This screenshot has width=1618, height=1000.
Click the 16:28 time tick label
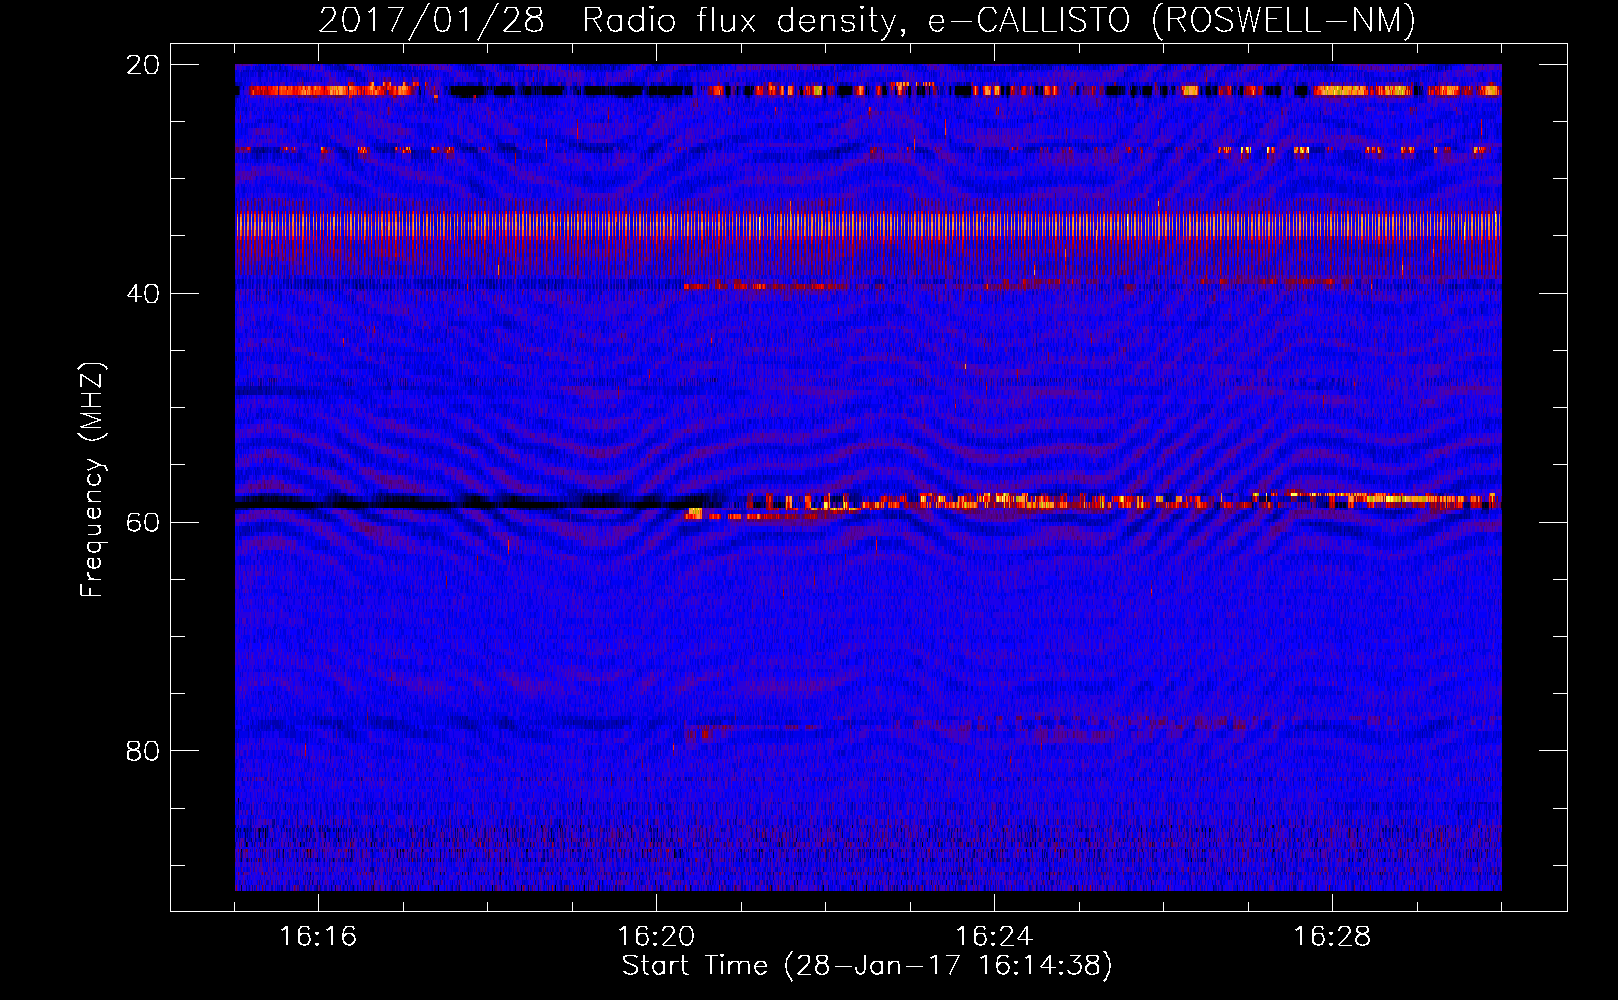[1332, 937]
